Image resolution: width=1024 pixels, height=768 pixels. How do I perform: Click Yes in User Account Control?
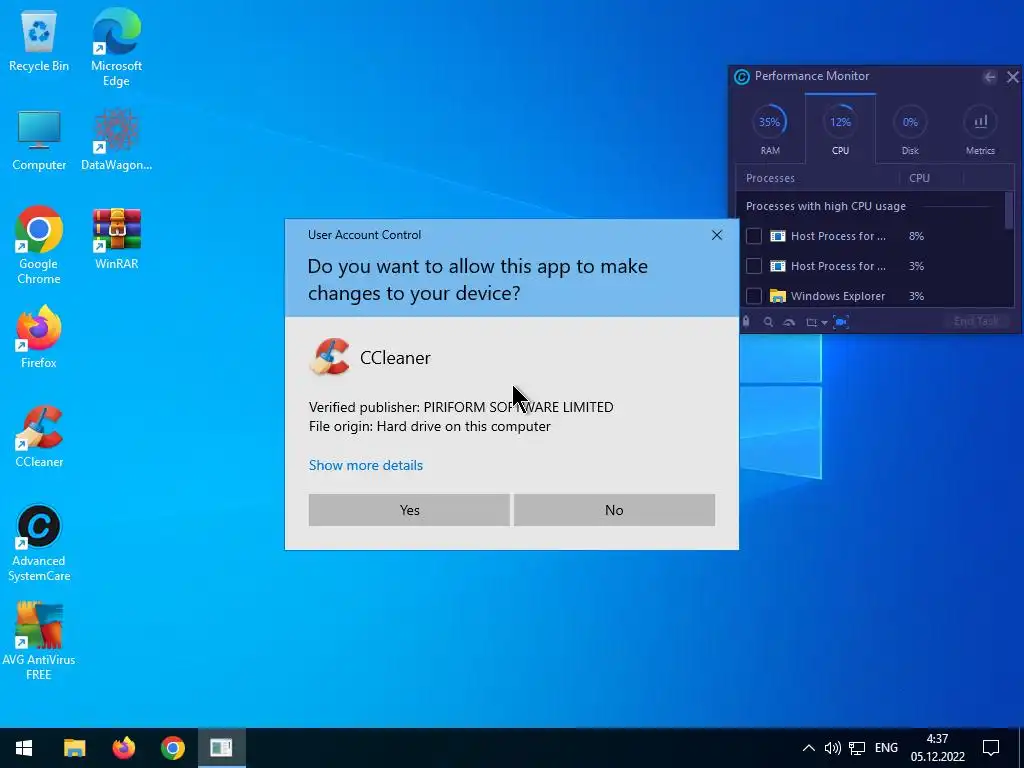coord(409,510)
